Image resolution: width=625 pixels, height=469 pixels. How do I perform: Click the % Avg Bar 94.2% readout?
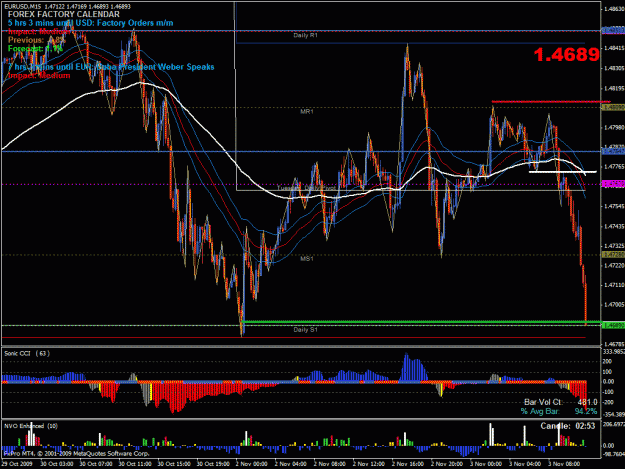tap(559, 411)
